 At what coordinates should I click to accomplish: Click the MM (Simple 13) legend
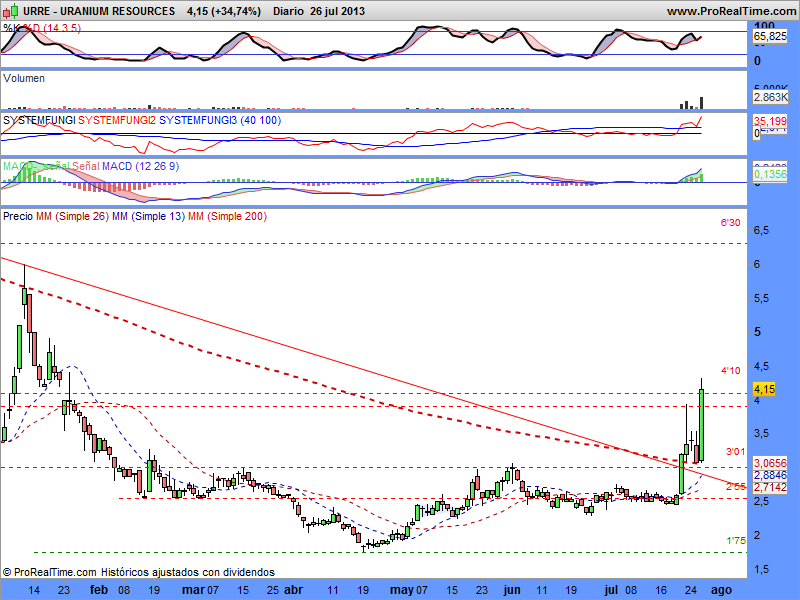coord(148,216)
